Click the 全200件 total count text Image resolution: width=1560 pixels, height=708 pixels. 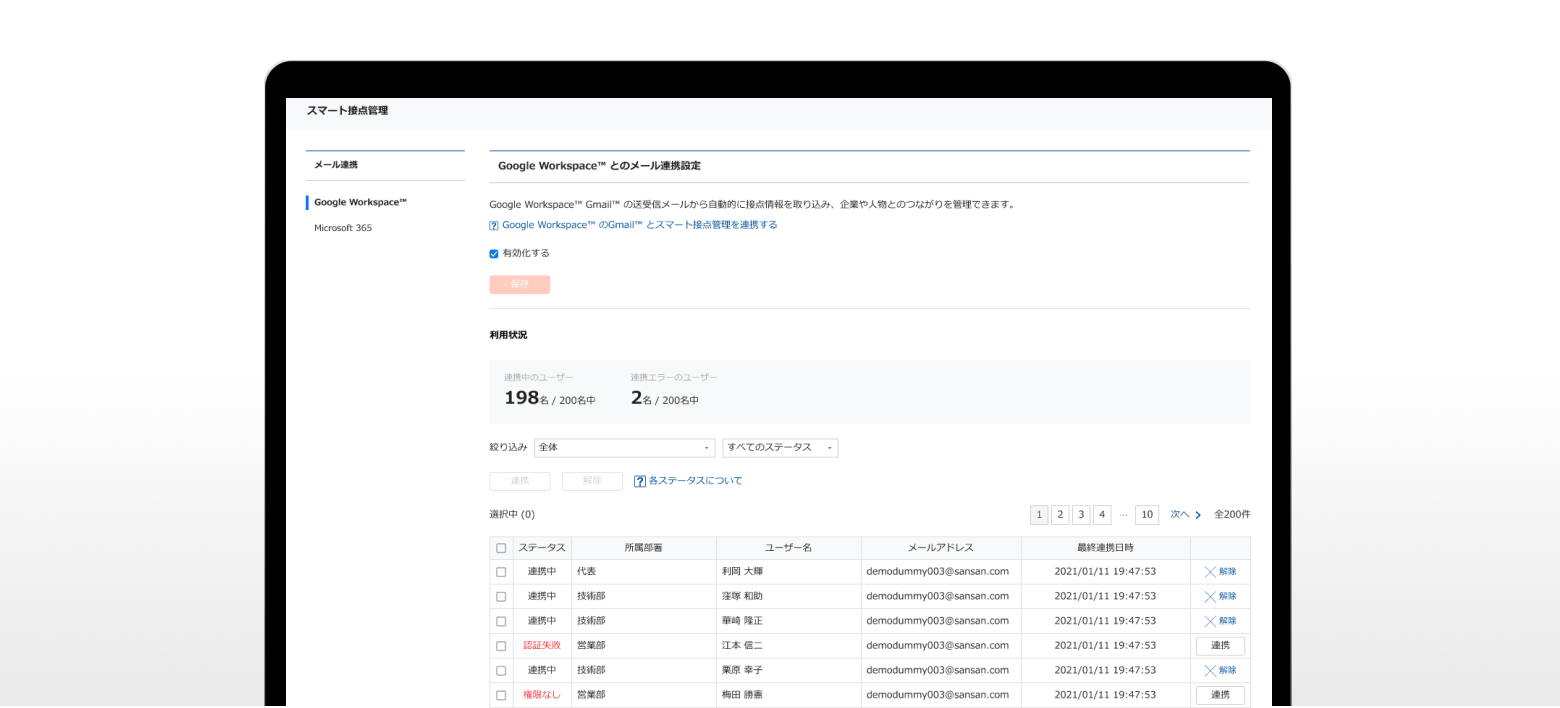(x=1232, y=515)
